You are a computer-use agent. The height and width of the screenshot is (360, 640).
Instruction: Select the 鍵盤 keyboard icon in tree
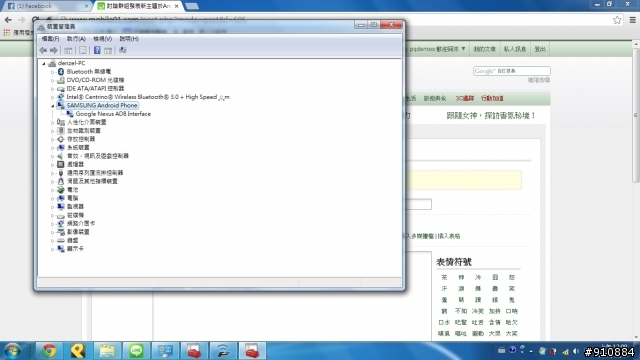(x=61, y=240)
